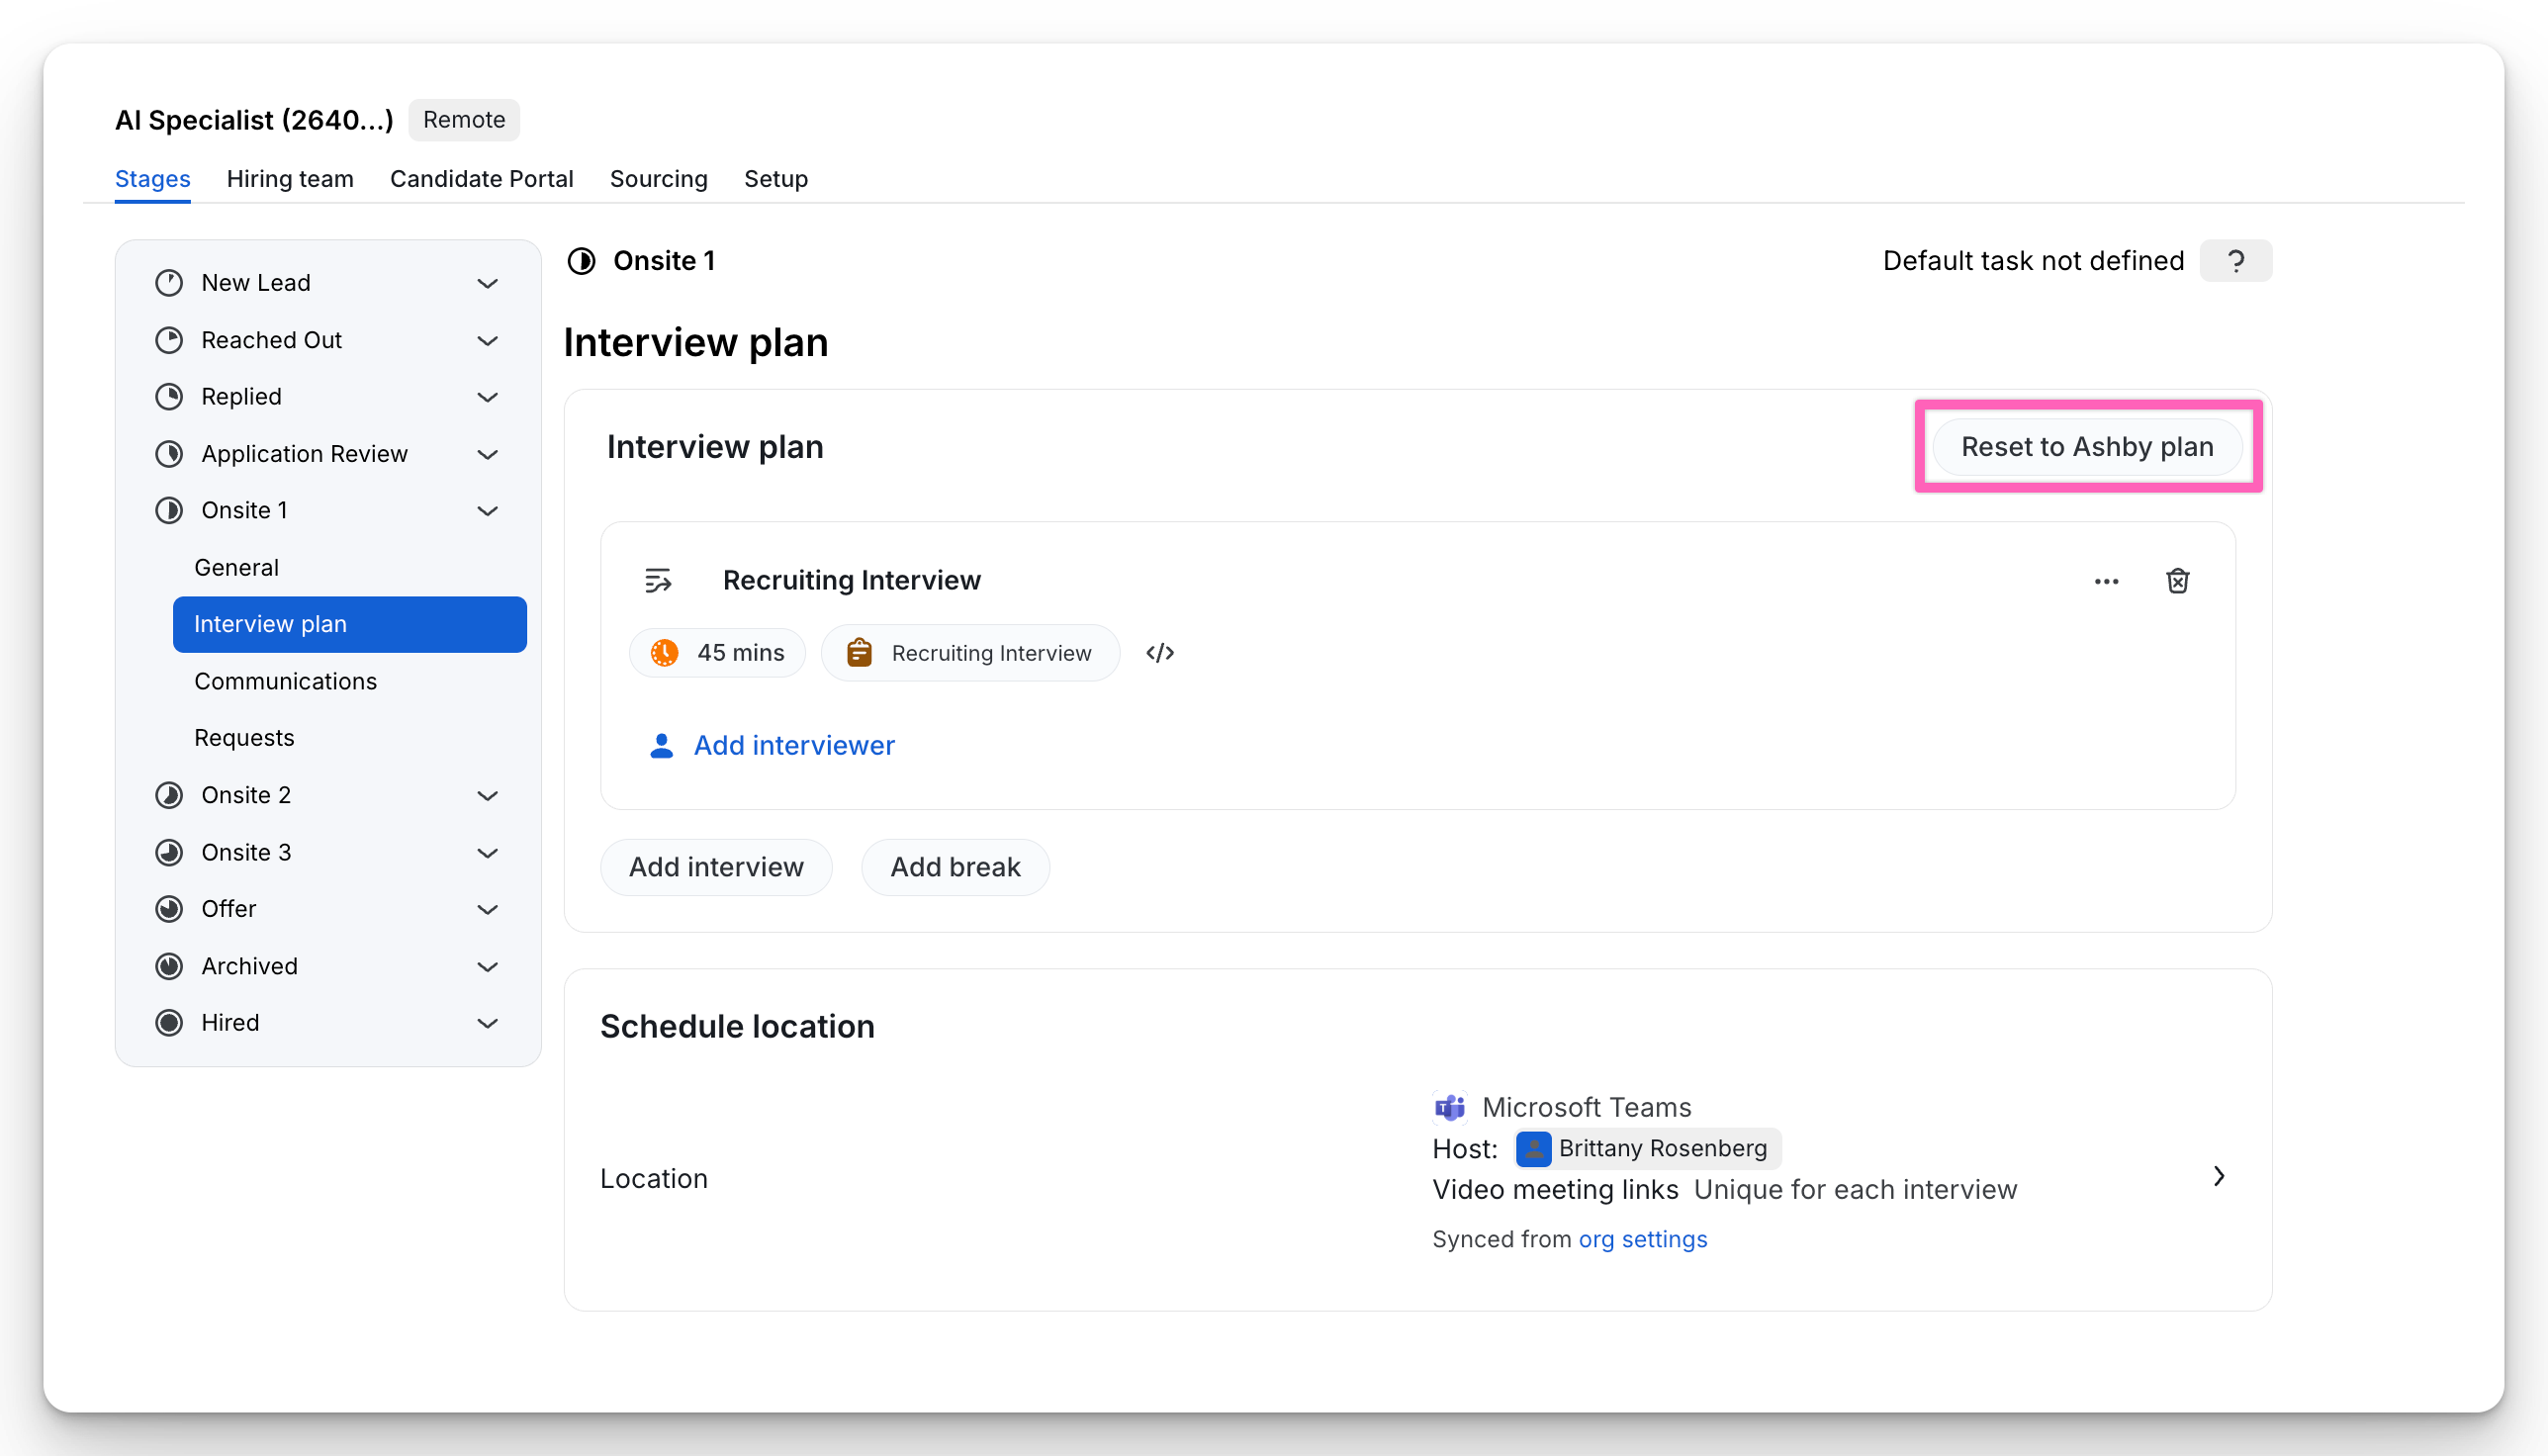The height and width of the screenshot is (1456, 2548).
Task: Open Location settings chevron arrow
Action: click(2218, 1176)
